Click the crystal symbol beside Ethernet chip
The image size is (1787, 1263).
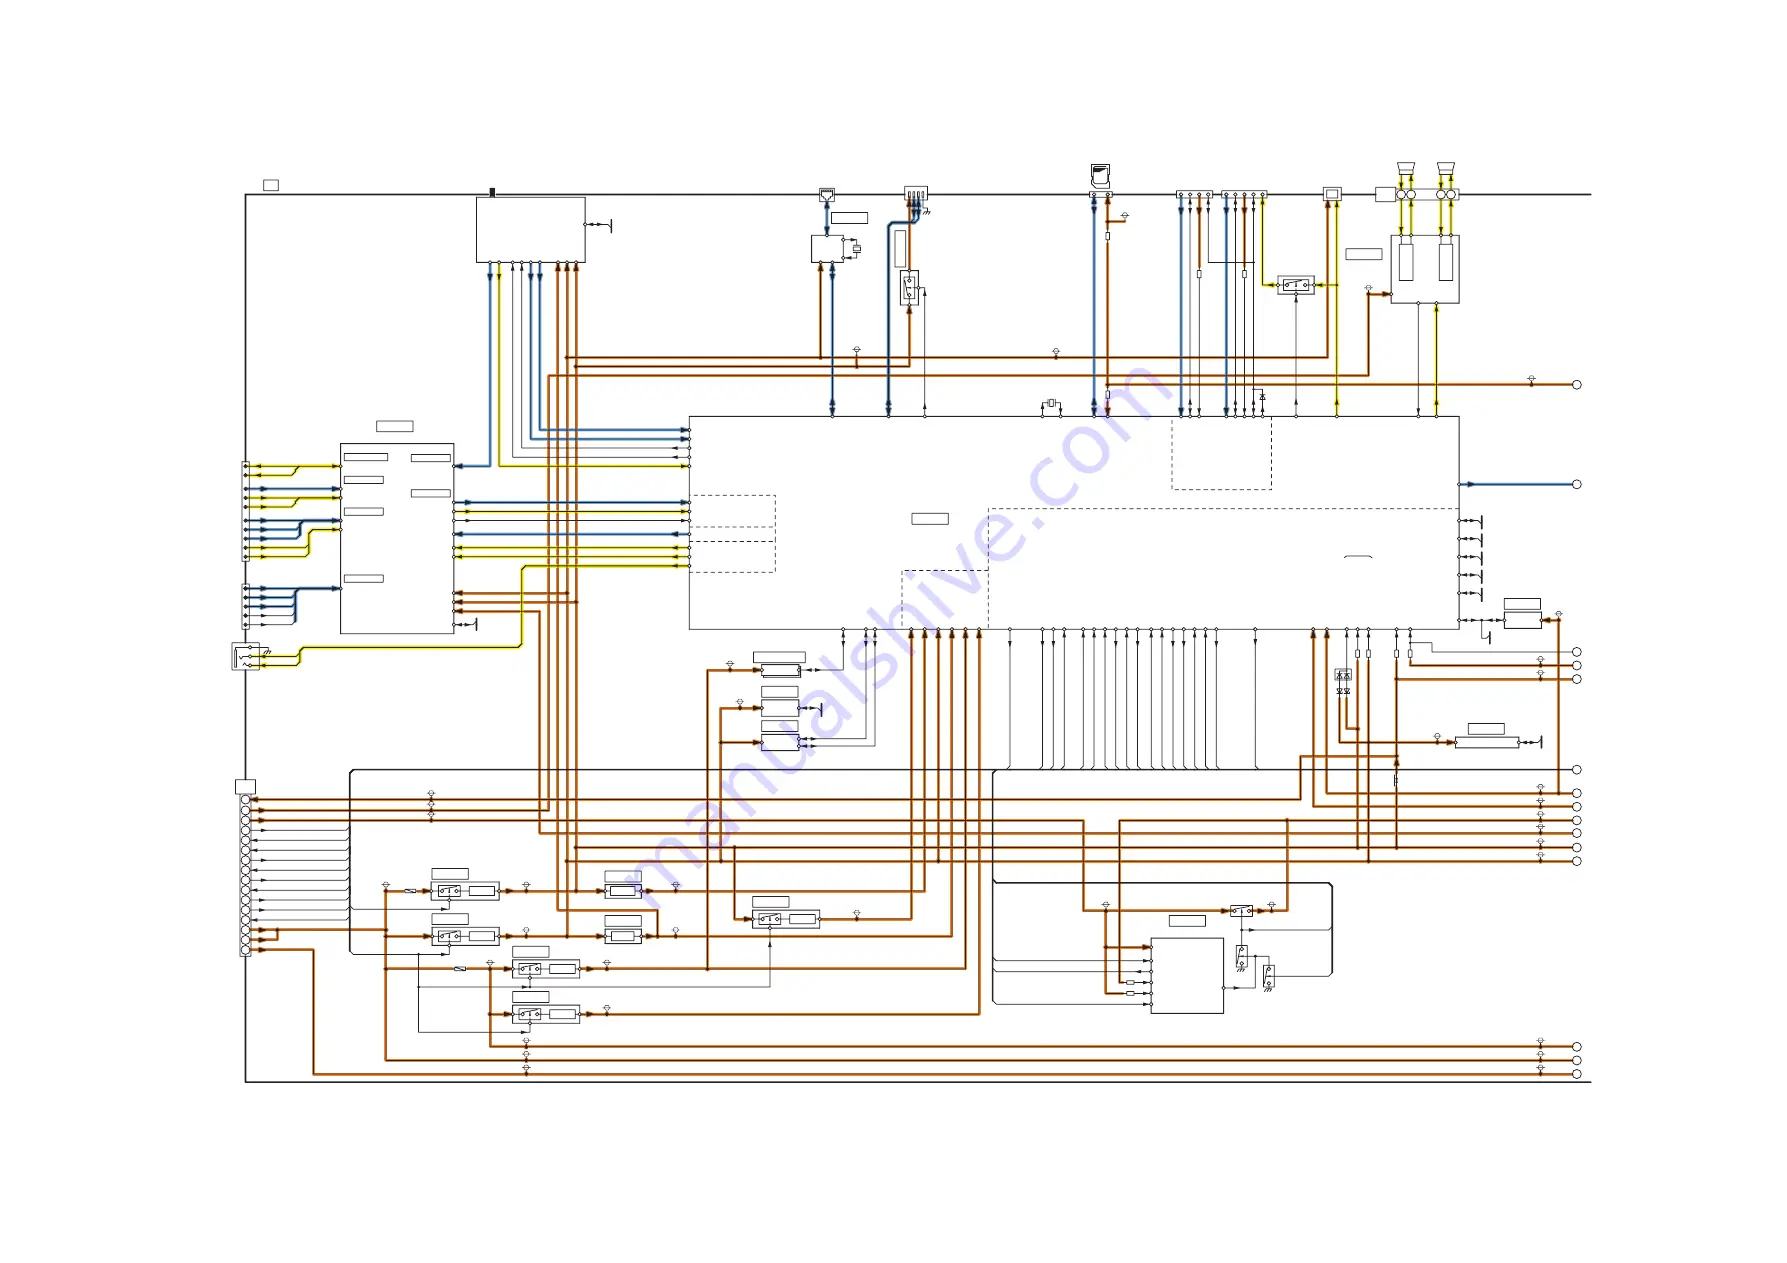tap(857, 248)
